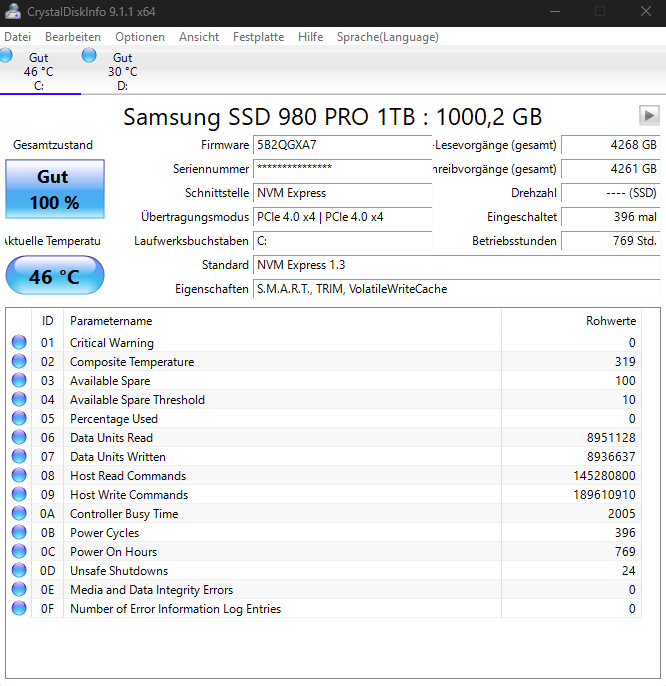Image resolution: width=666 pixels, height=686 pixels.
Task: Click the Drehzahl value ---- (SSD)
Action: pyautogui.click(x=610, y=193)
